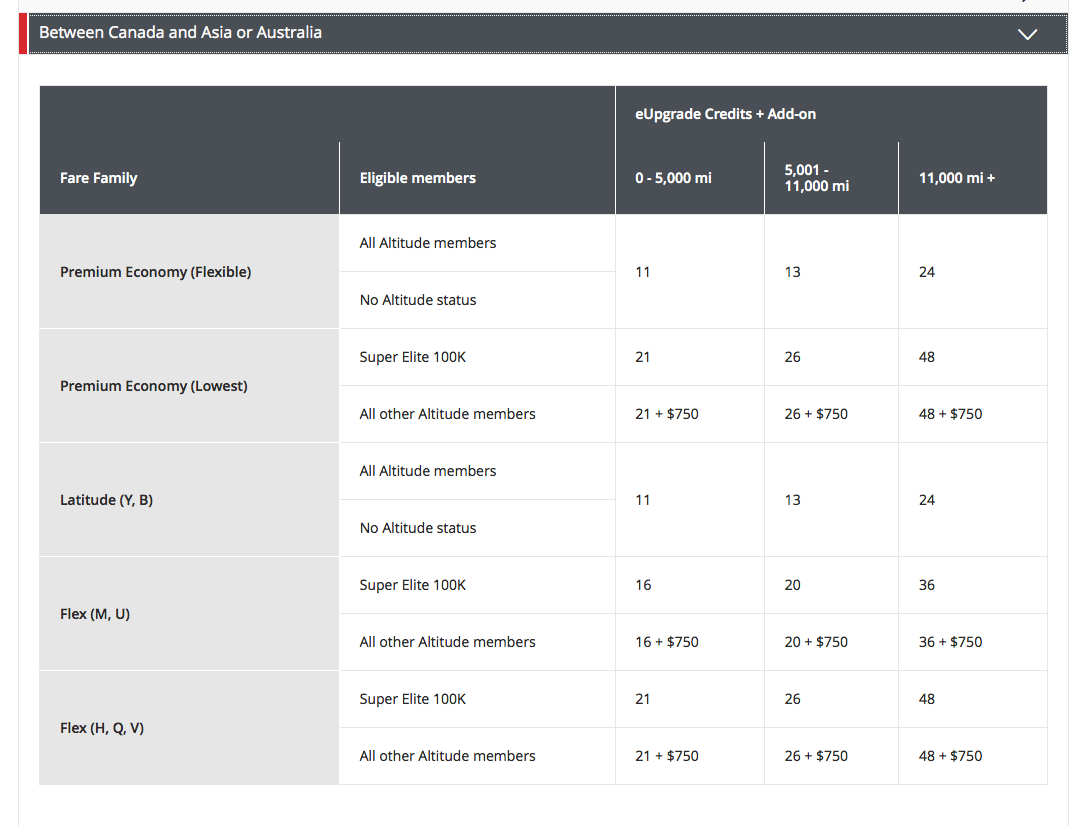Collapse the section using the white chevron arrow
Image resolution: width=1078 pixels, height=826 pixels.
point(1027,34)
